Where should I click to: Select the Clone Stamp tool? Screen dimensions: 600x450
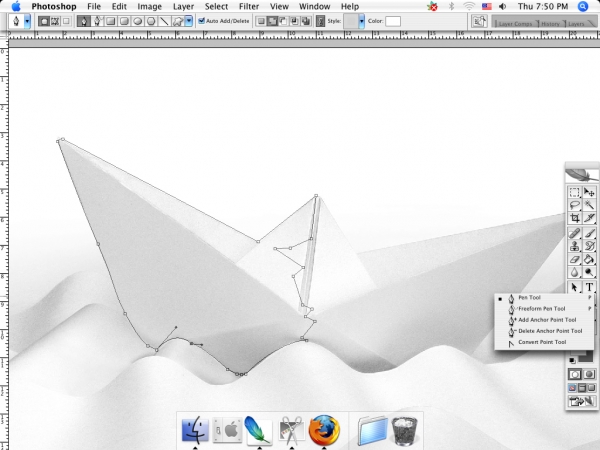[574, 246]
